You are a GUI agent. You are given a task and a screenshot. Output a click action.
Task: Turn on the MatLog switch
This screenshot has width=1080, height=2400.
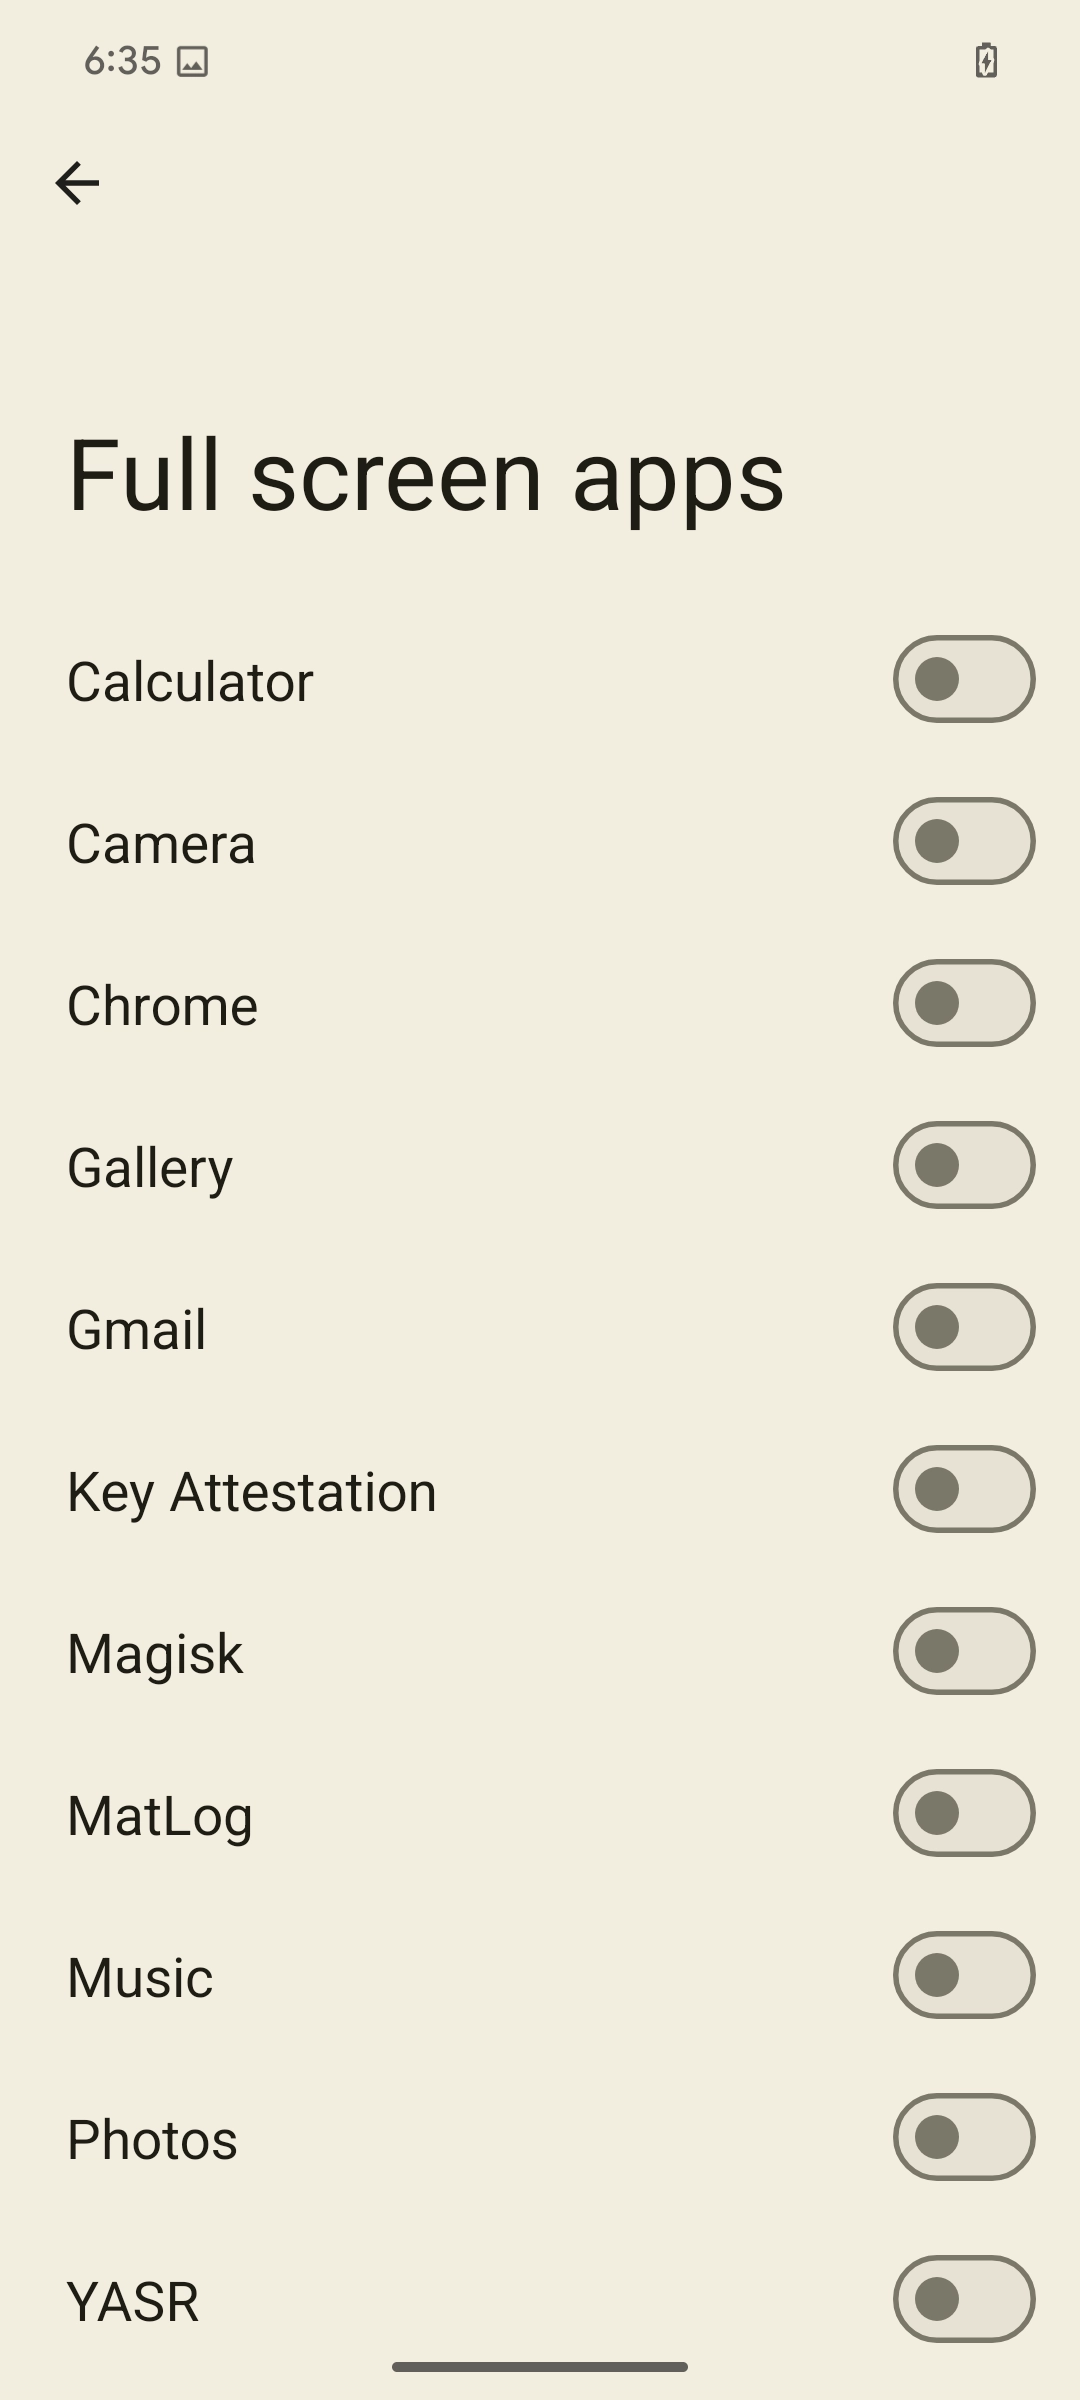pos(963,1814)
